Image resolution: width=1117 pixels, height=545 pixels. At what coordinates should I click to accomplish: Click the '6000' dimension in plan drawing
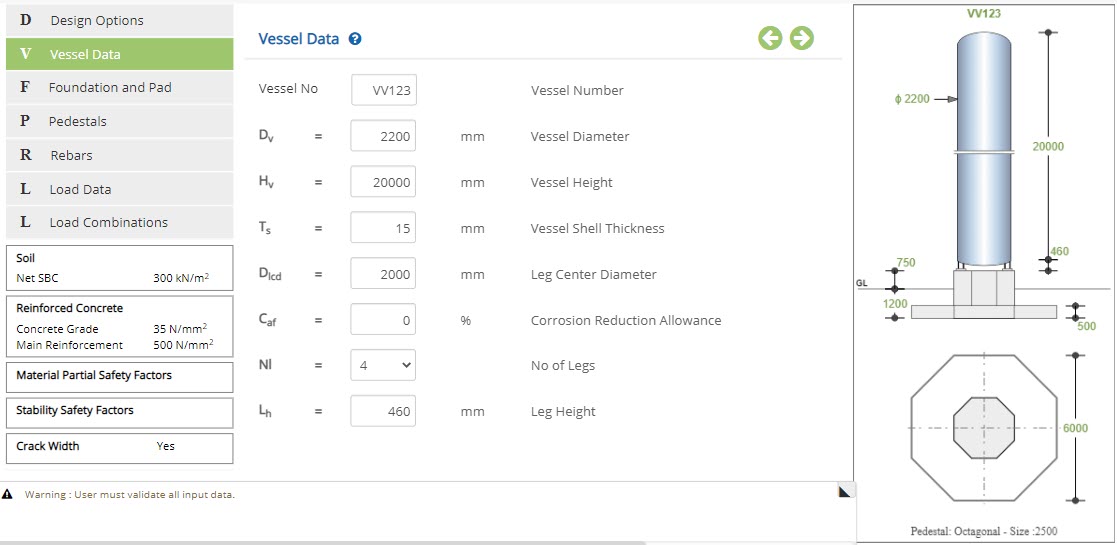click(x=1075, y=428)
